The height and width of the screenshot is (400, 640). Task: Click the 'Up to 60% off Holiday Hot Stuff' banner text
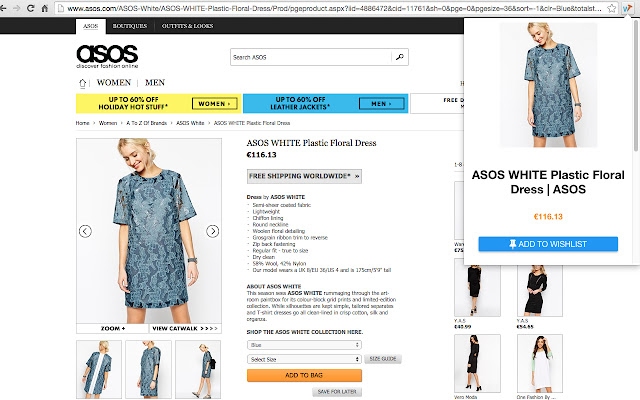[x=133, y=103]
